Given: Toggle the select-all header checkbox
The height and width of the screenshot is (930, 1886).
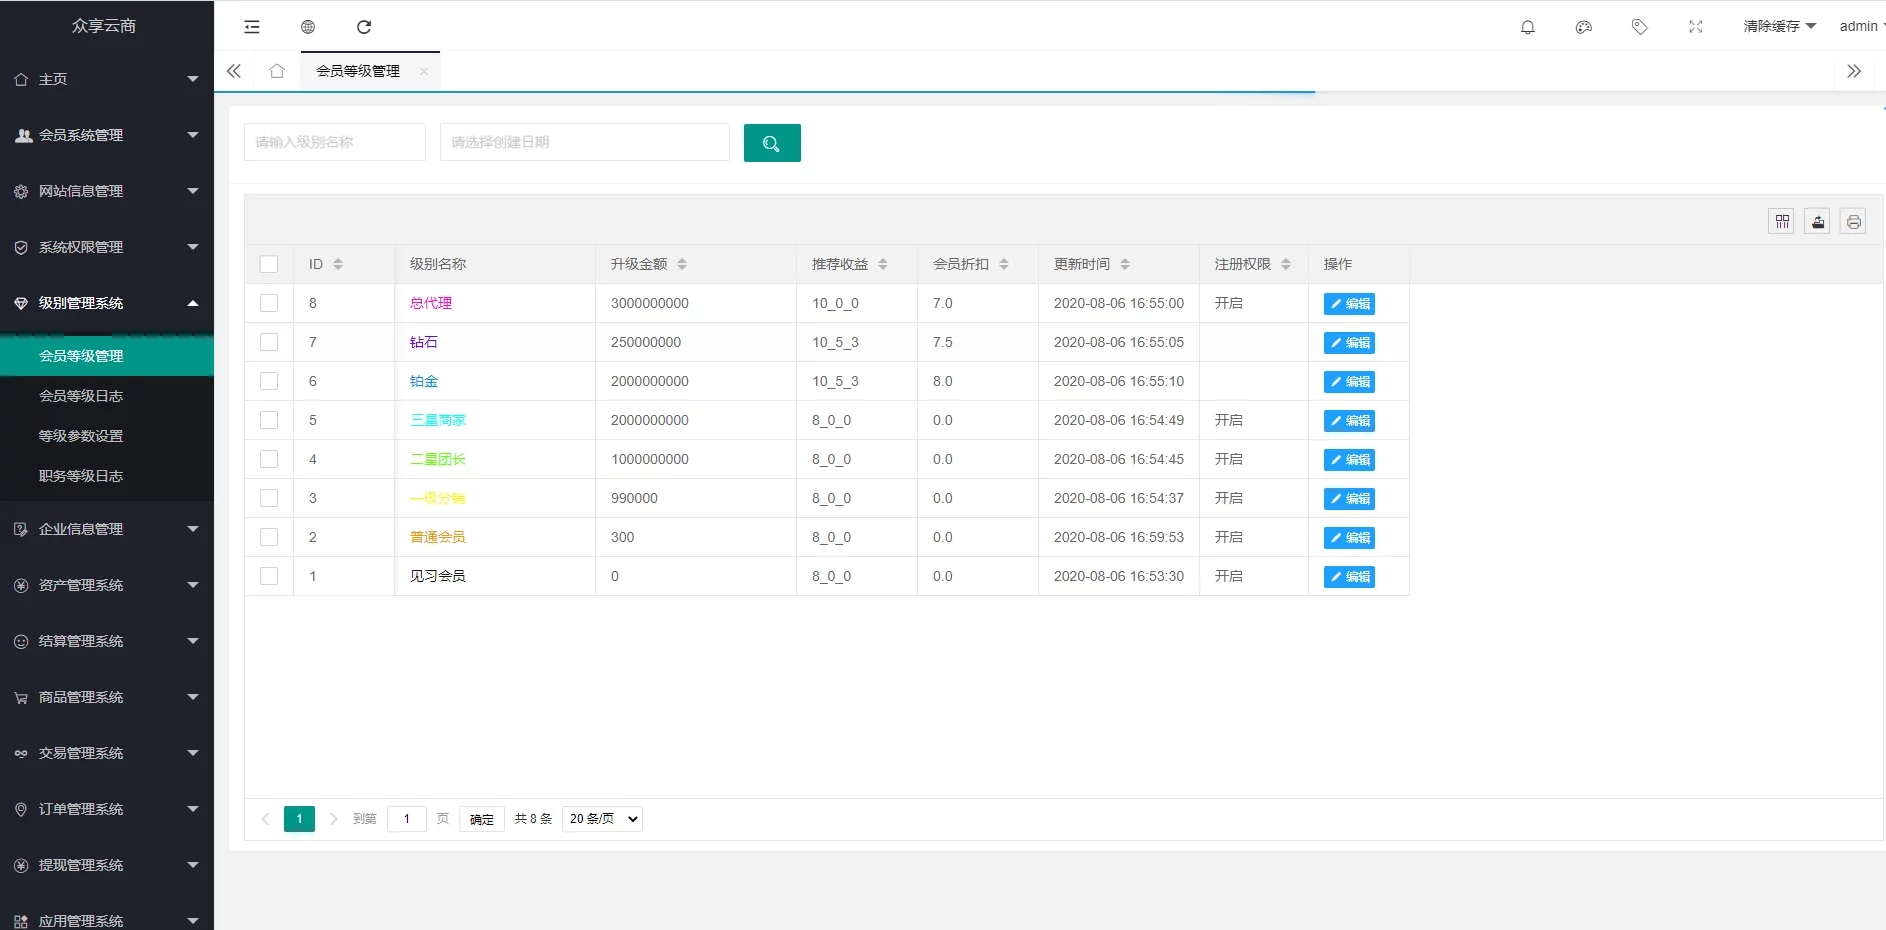Looking at the screenshot, I should [x=269, y=264].
